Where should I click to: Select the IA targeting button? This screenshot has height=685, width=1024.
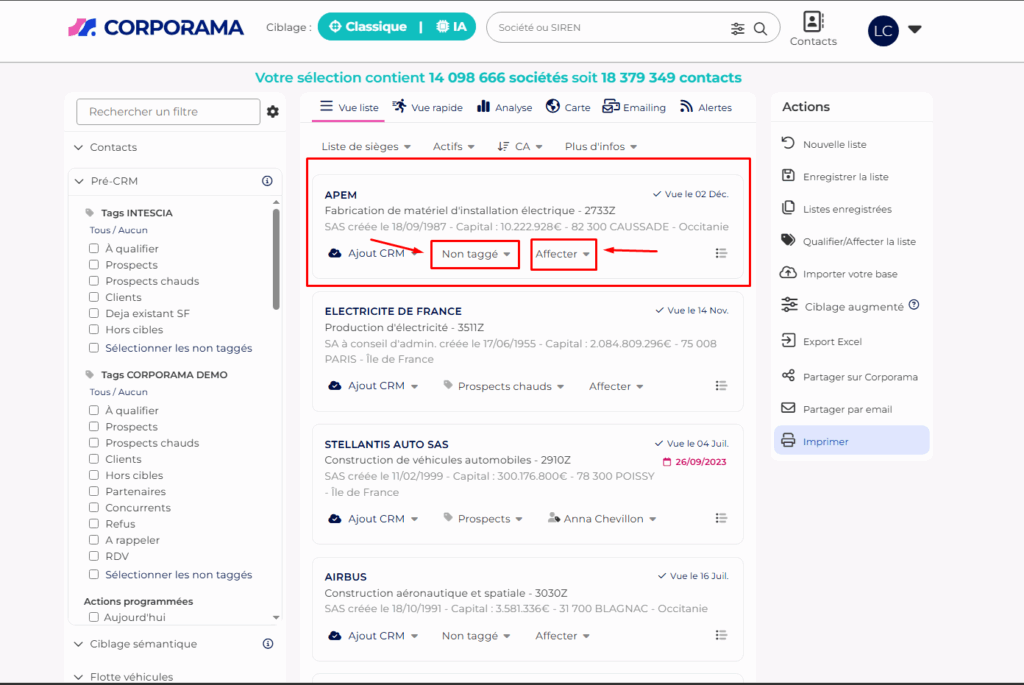(451, 27)
